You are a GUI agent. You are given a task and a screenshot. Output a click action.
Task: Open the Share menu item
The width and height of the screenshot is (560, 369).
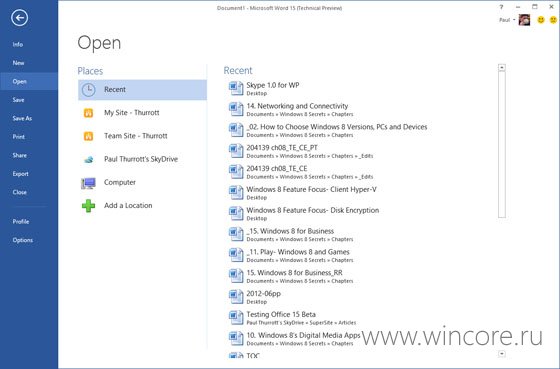pyautogui.click(x=20, y=155)
